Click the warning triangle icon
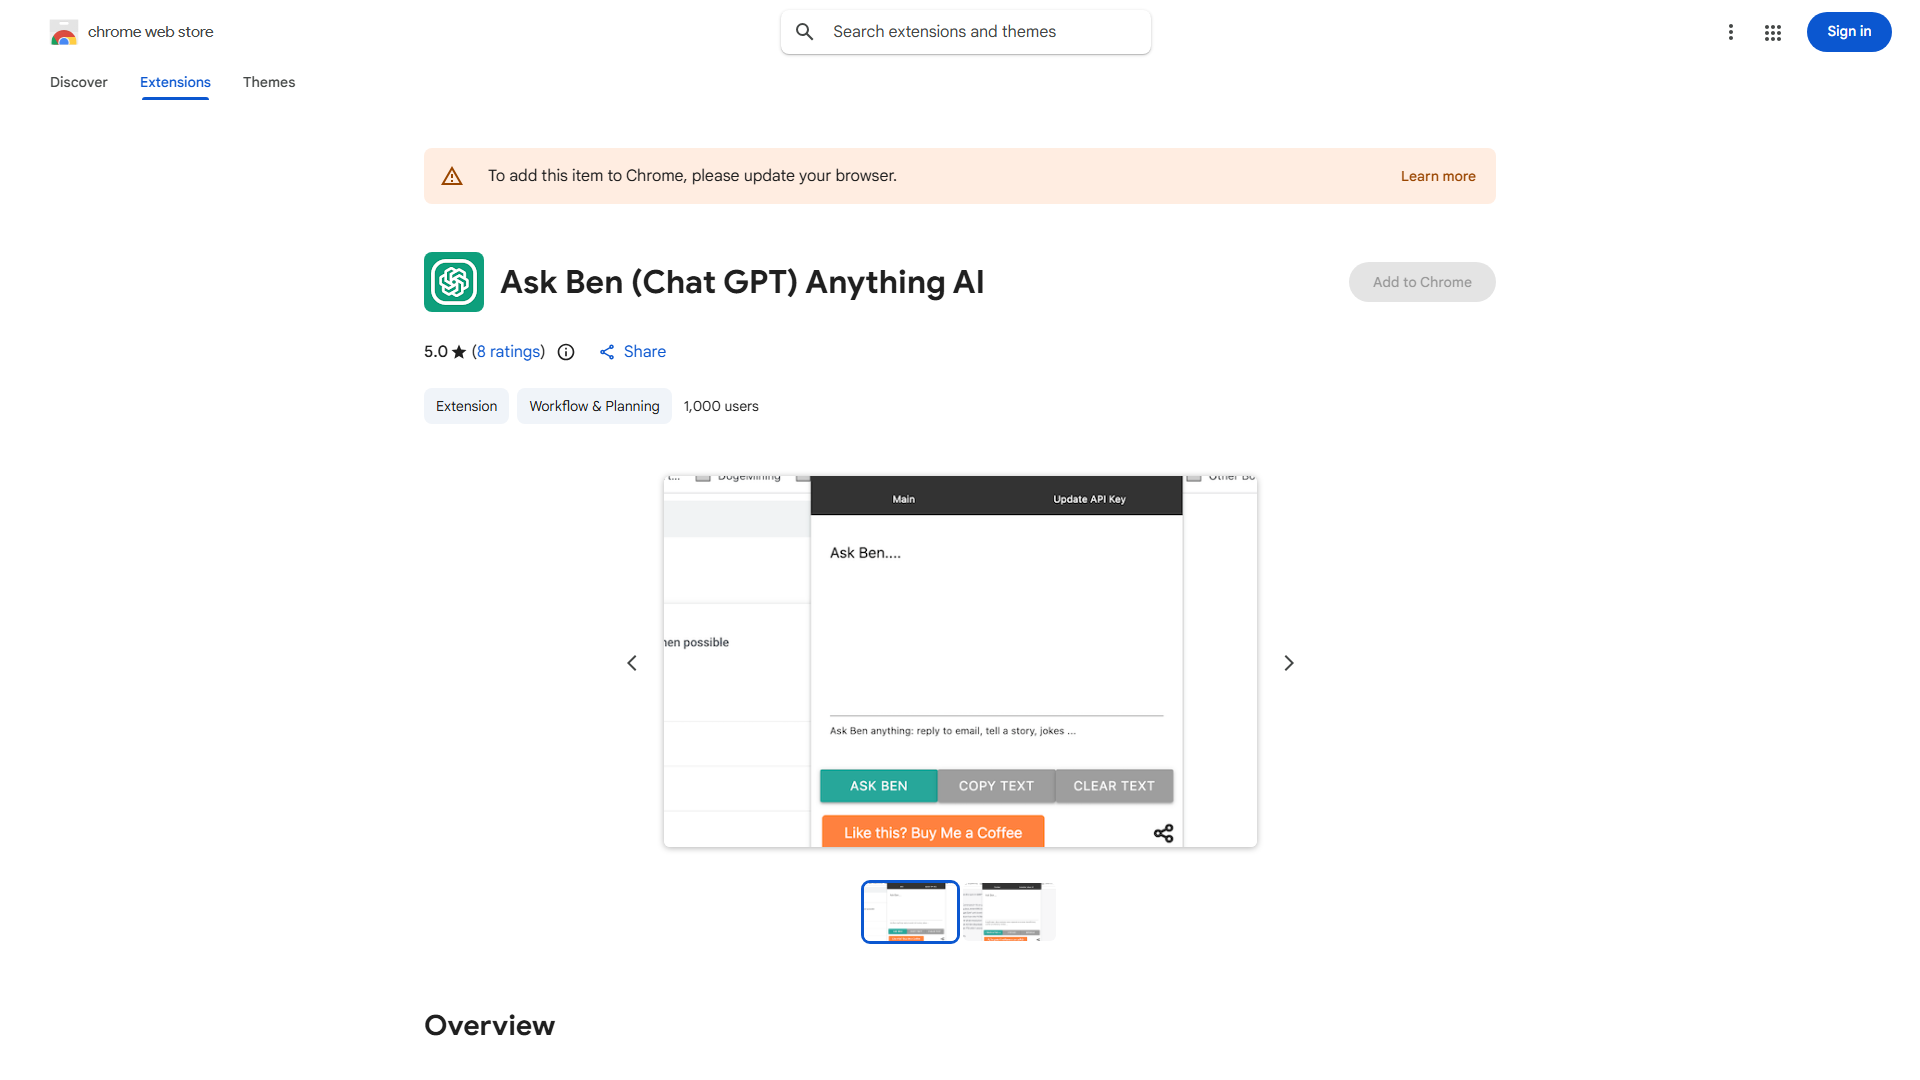 pos(452,176)
